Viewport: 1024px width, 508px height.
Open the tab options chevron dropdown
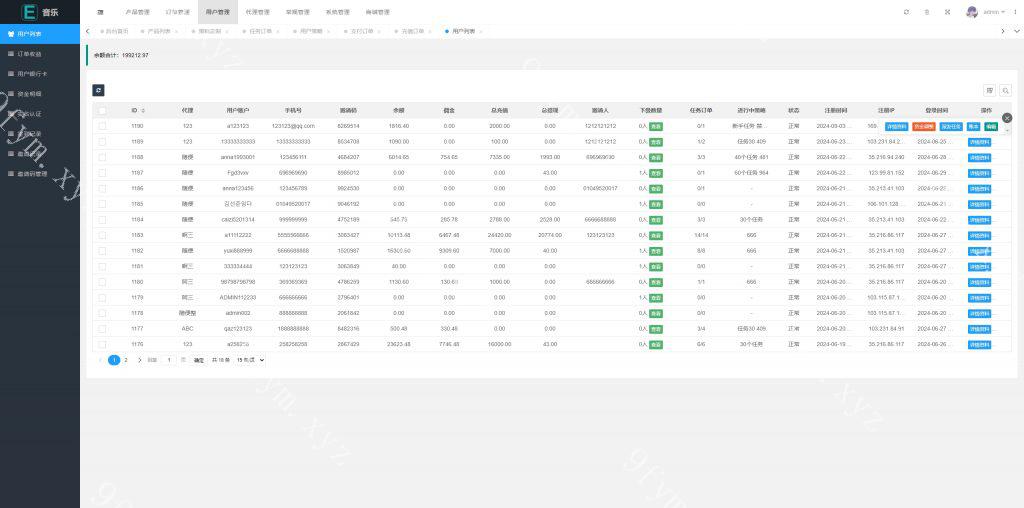click(x=1016, y=31)
